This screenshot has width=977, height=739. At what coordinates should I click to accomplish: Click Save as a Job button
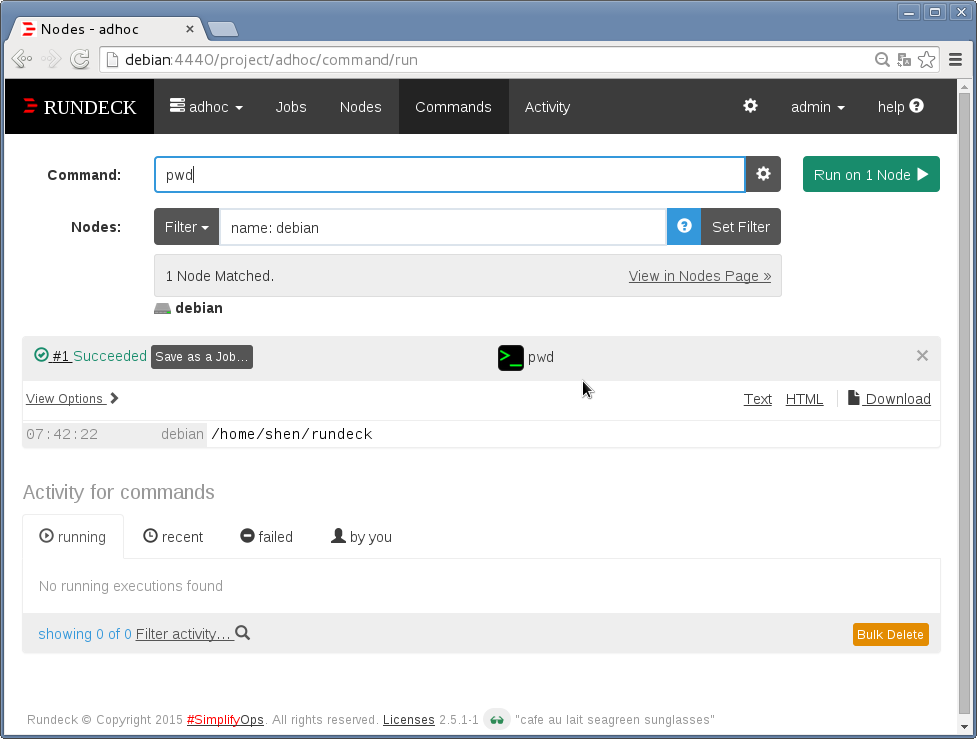202,356
